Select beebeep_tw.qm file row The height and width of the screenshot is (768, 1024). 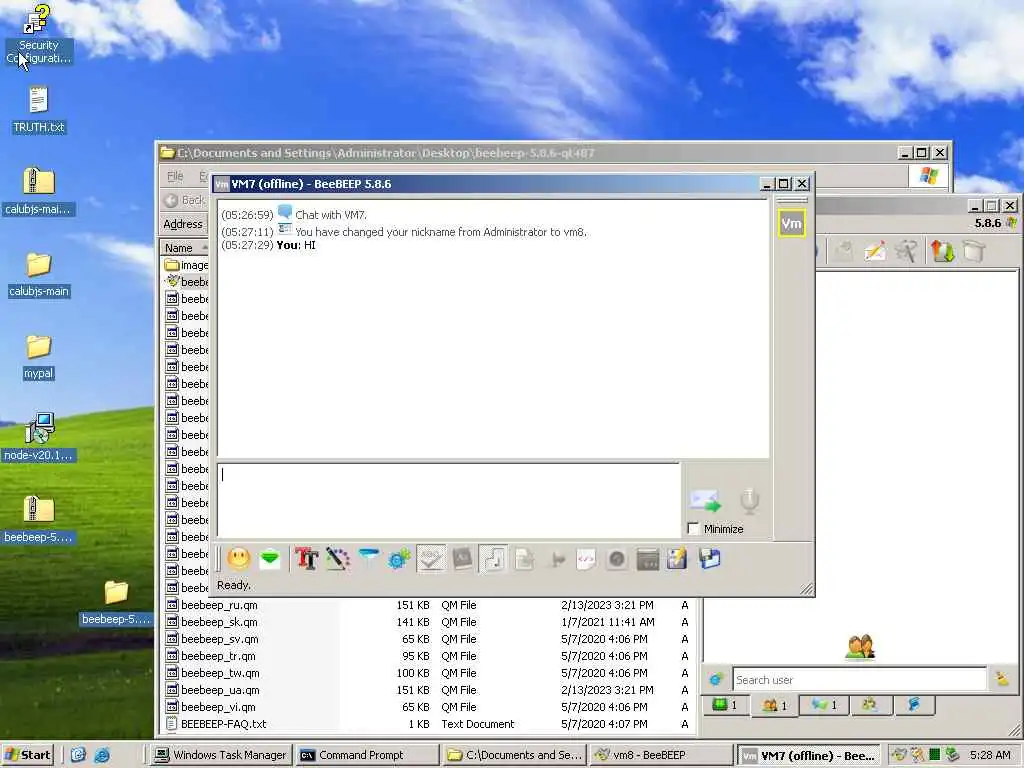(428, 673)
